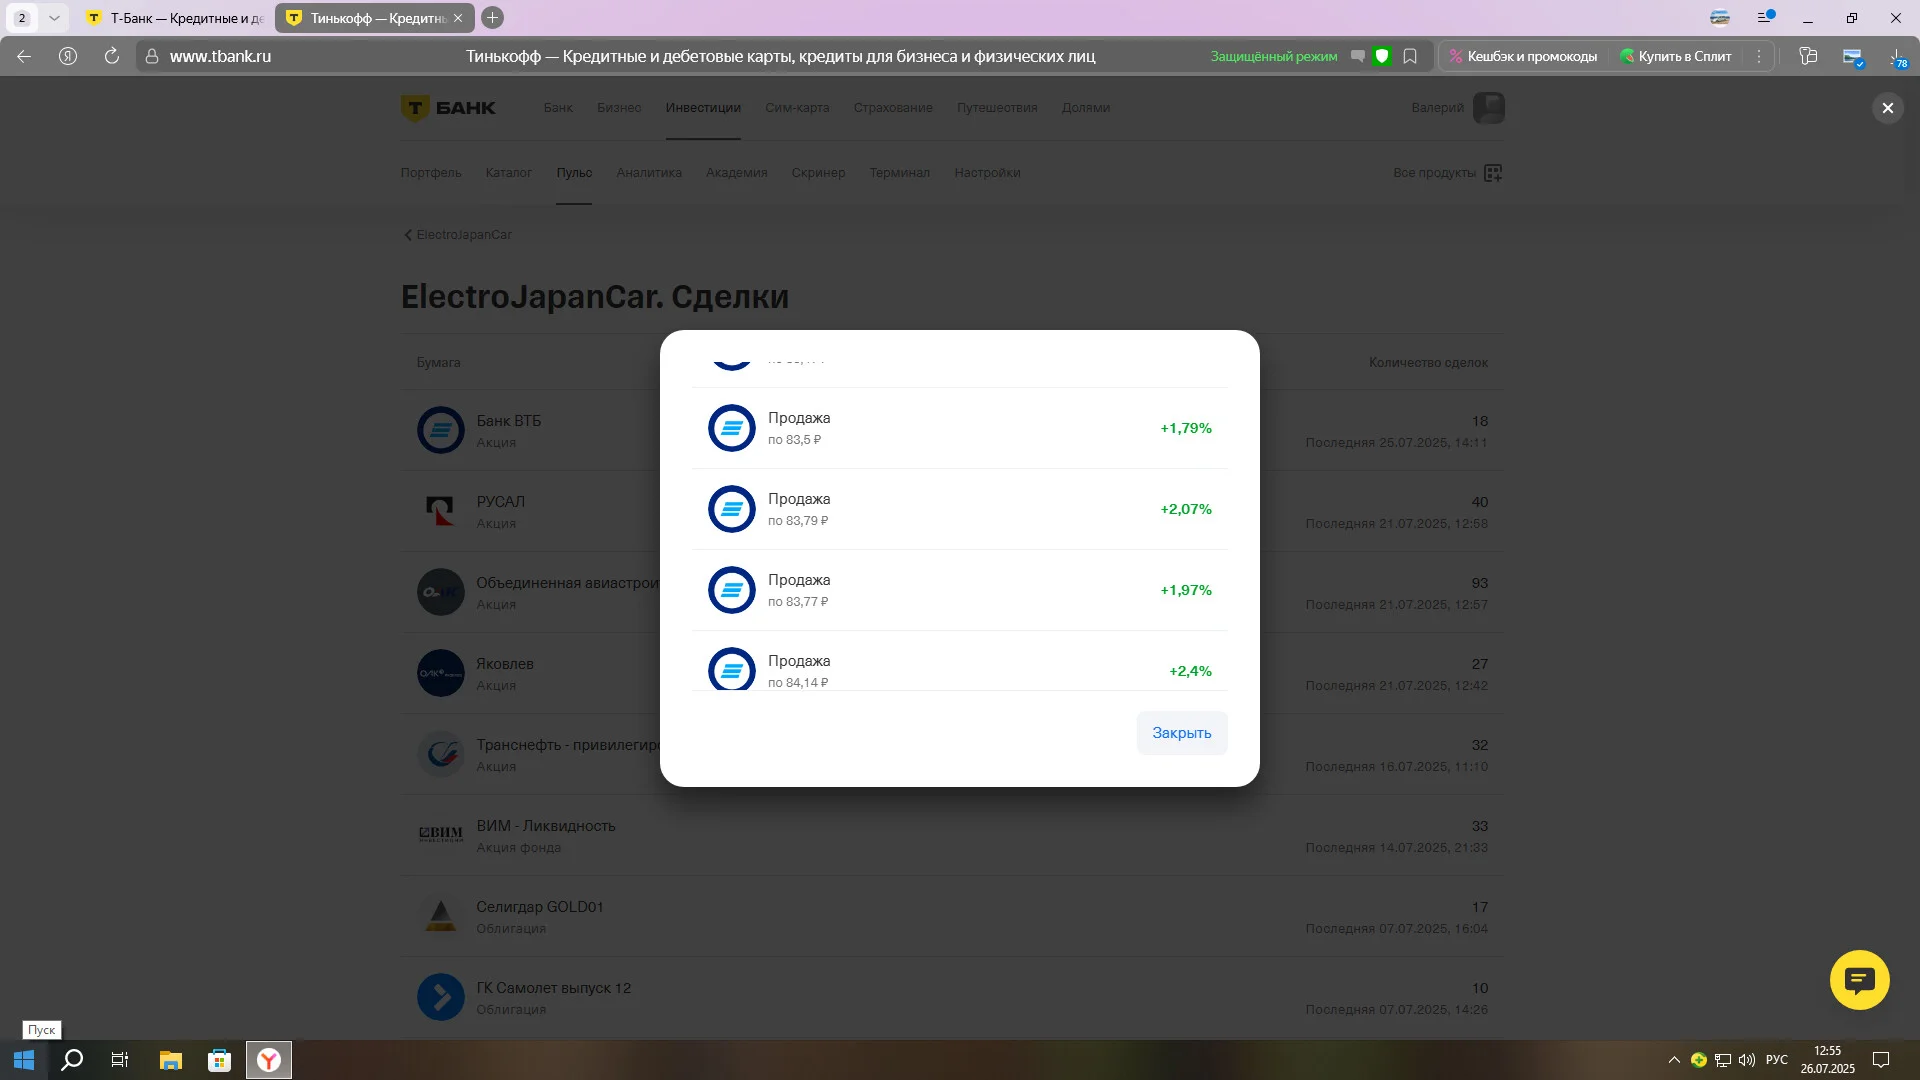Expand hidden system tray icons
The image size is (1920, 1080).
[1674, 1060]
